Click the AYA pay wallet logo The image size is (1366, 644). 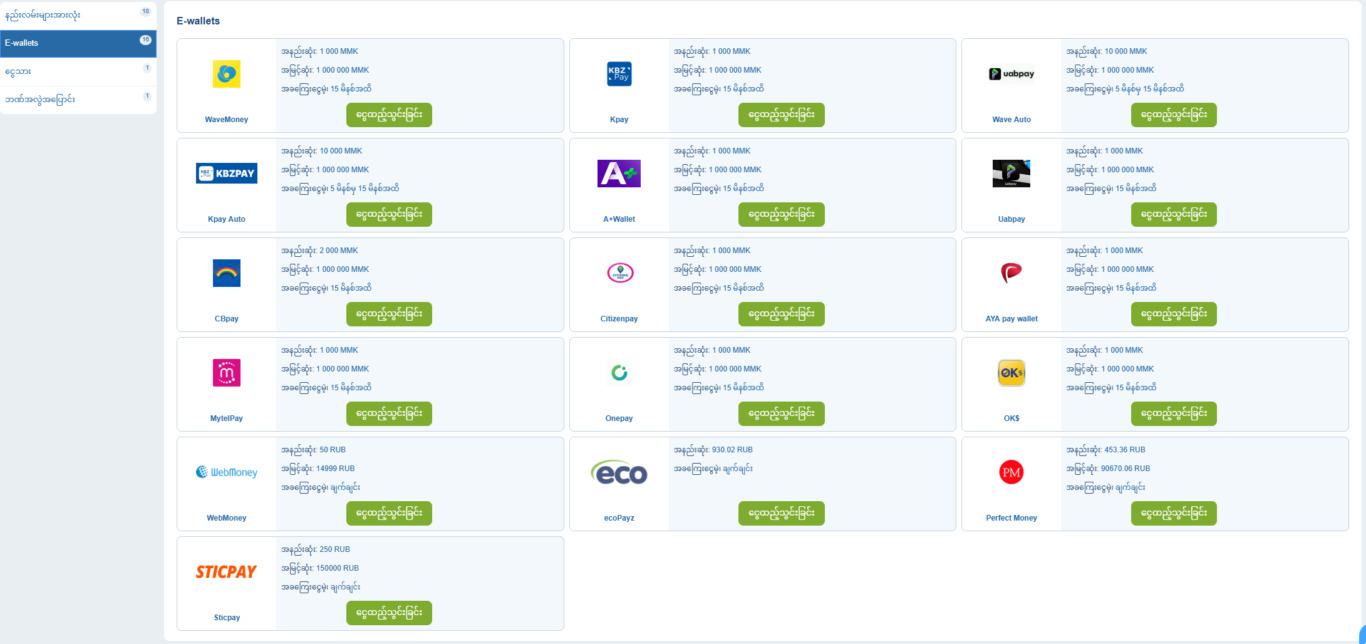pos(1011,273)
